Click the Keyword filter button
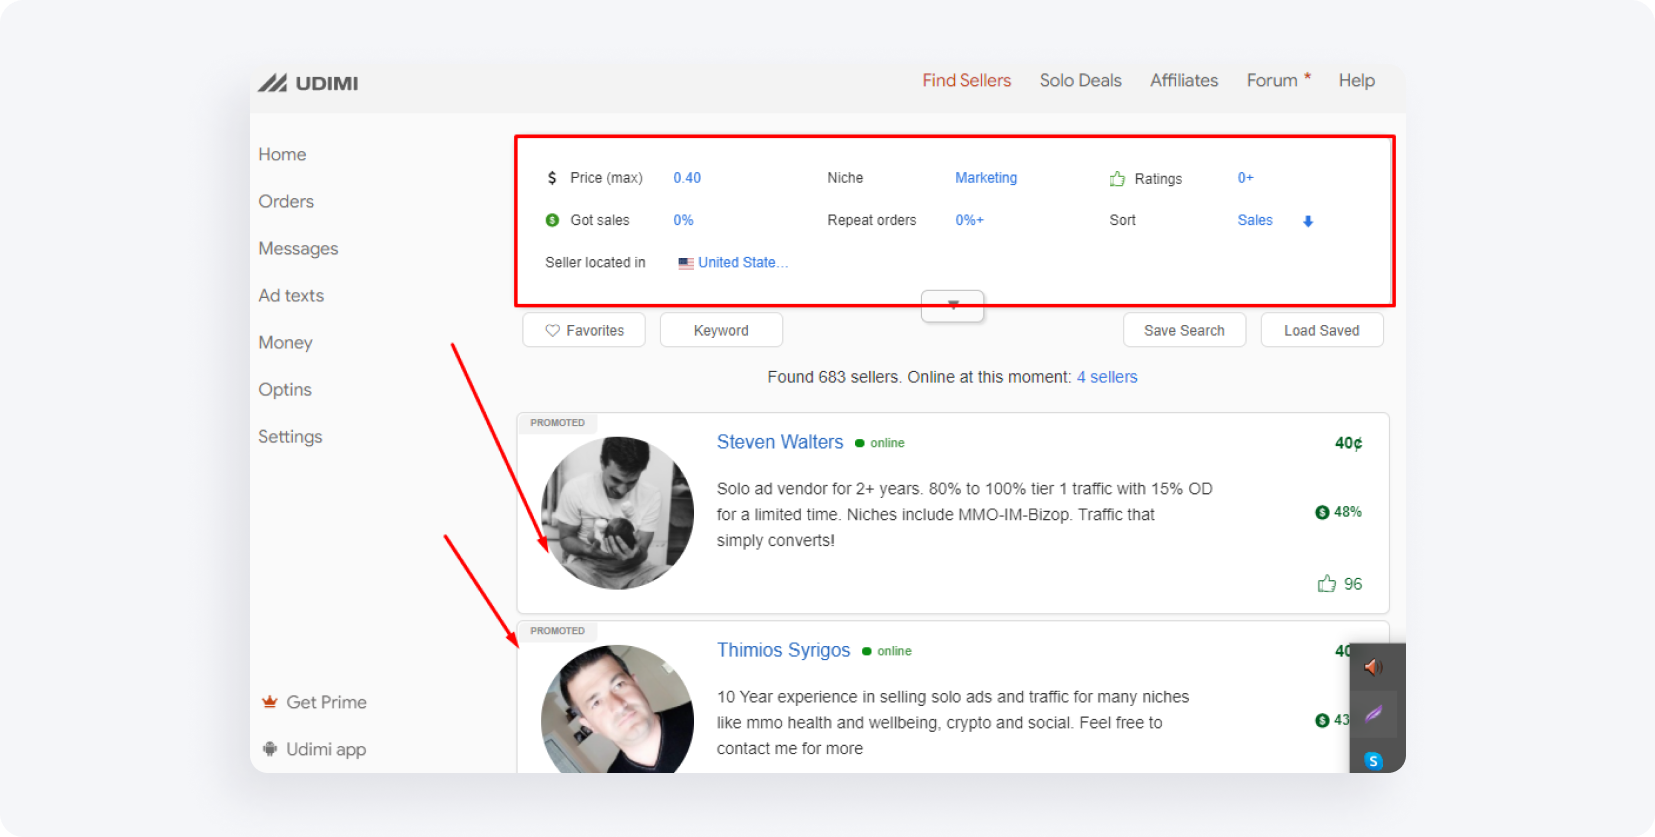This screenshot has height=837, width=1655. pos(721,330)
